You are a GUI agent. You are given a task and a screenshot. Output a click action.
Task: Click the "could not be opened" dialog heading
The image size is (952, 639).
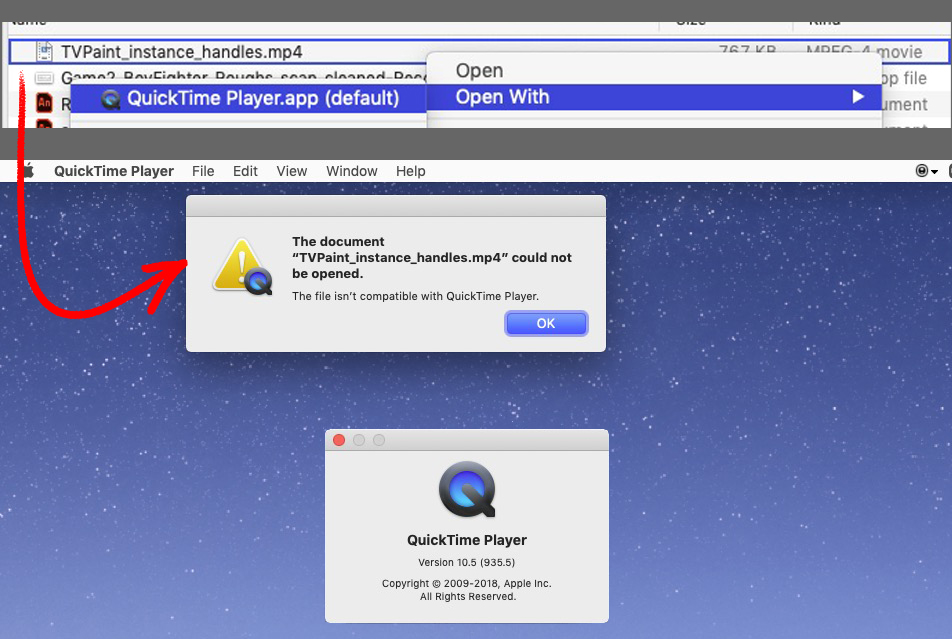pos(432,258)
